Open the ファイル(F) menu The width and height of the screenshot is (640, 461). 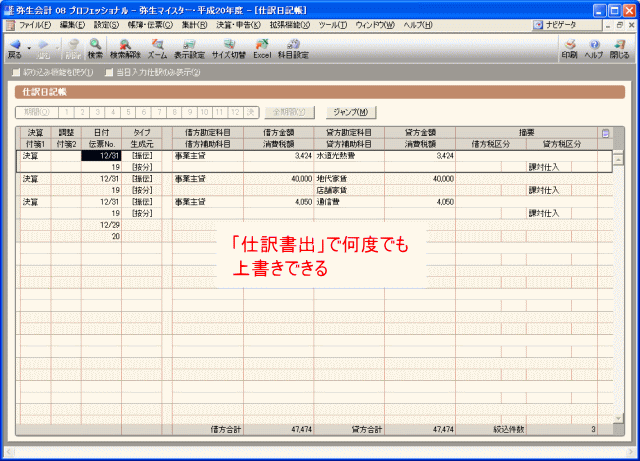[35, 23]
